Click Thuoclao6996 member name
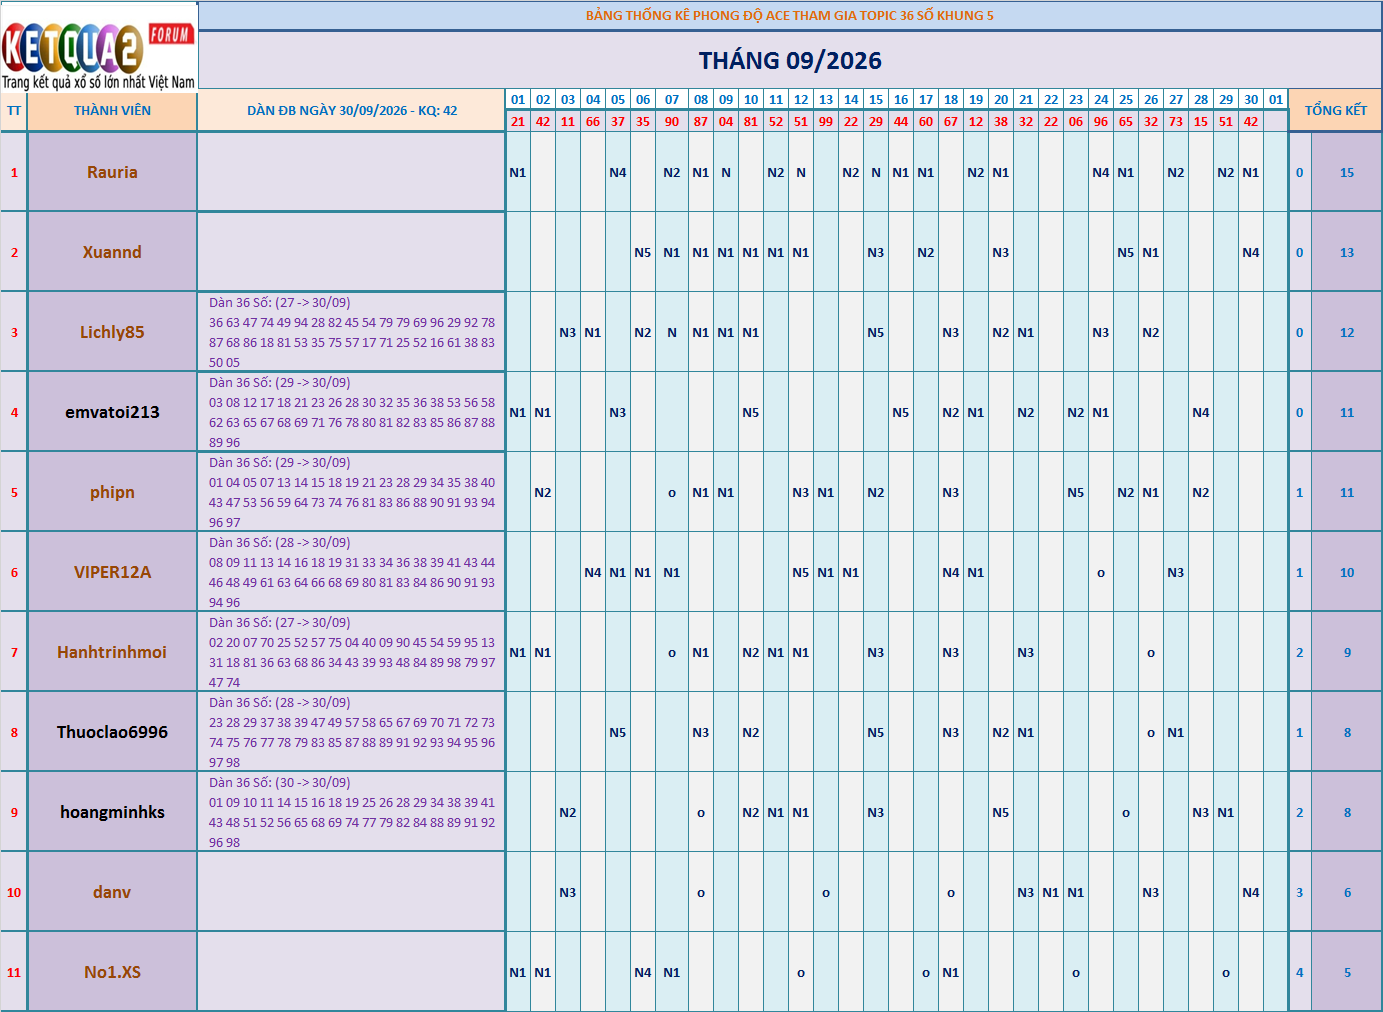Viewport: 1383px width, 1012px height. click(112, 732)
